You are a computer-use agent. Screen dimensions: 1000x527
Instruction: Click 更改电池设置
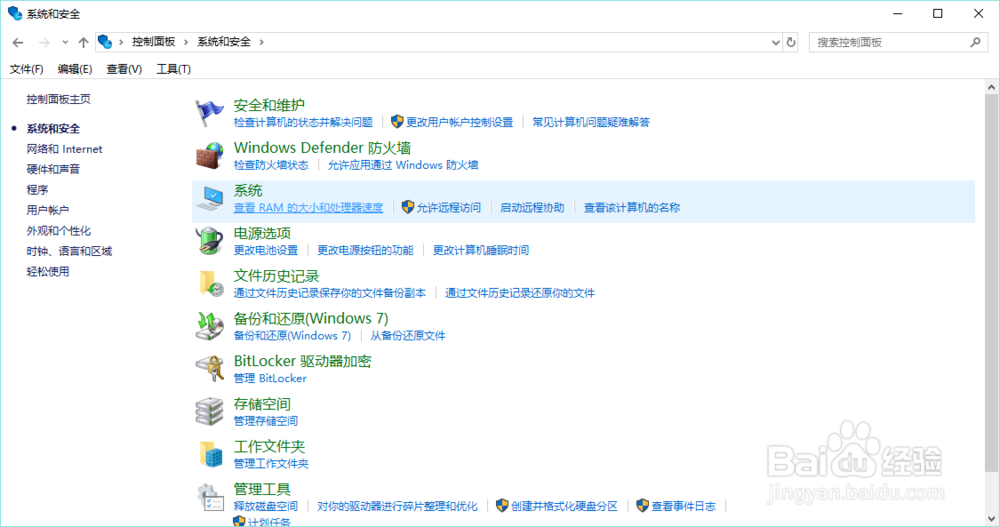[x=266, y=250]
